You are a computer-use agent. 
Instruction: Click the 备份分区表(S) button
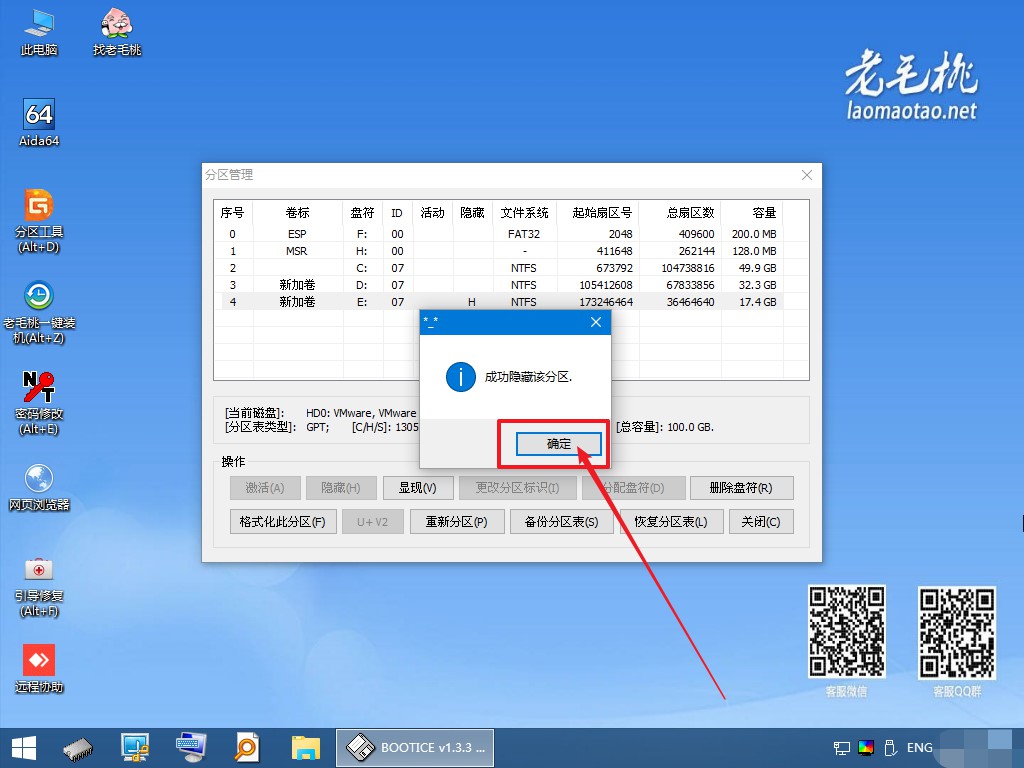(562, 522)
